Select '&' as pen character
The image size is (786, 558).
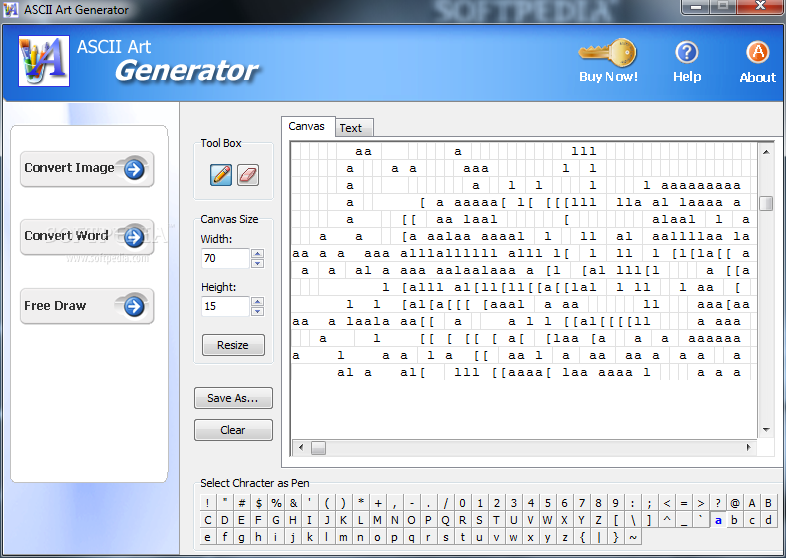tap(293, 503)
